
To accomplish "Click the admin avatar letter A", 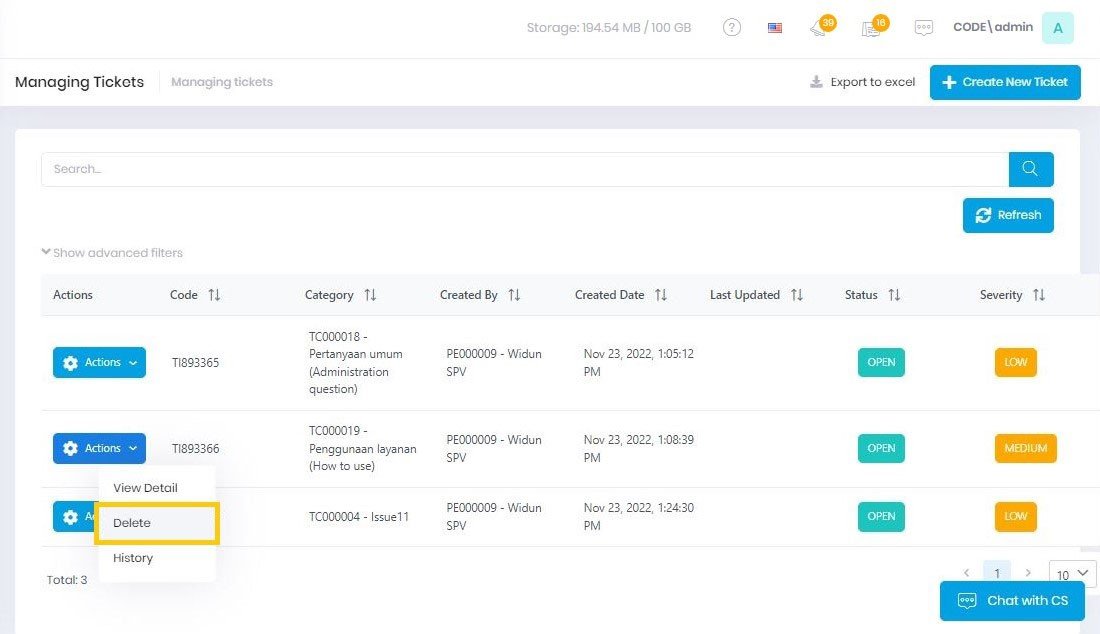I will click(x=1057, y=28).
